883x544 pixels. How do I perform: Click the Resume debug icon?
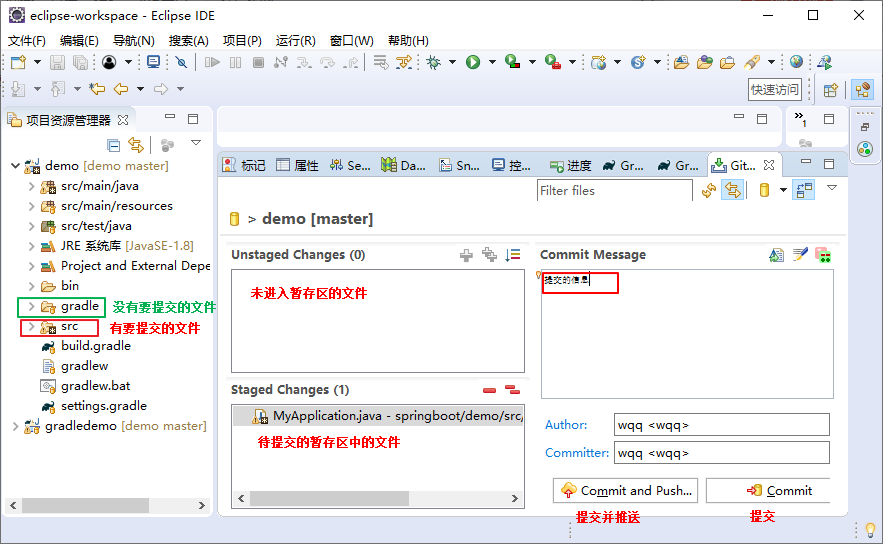(212, 62)
